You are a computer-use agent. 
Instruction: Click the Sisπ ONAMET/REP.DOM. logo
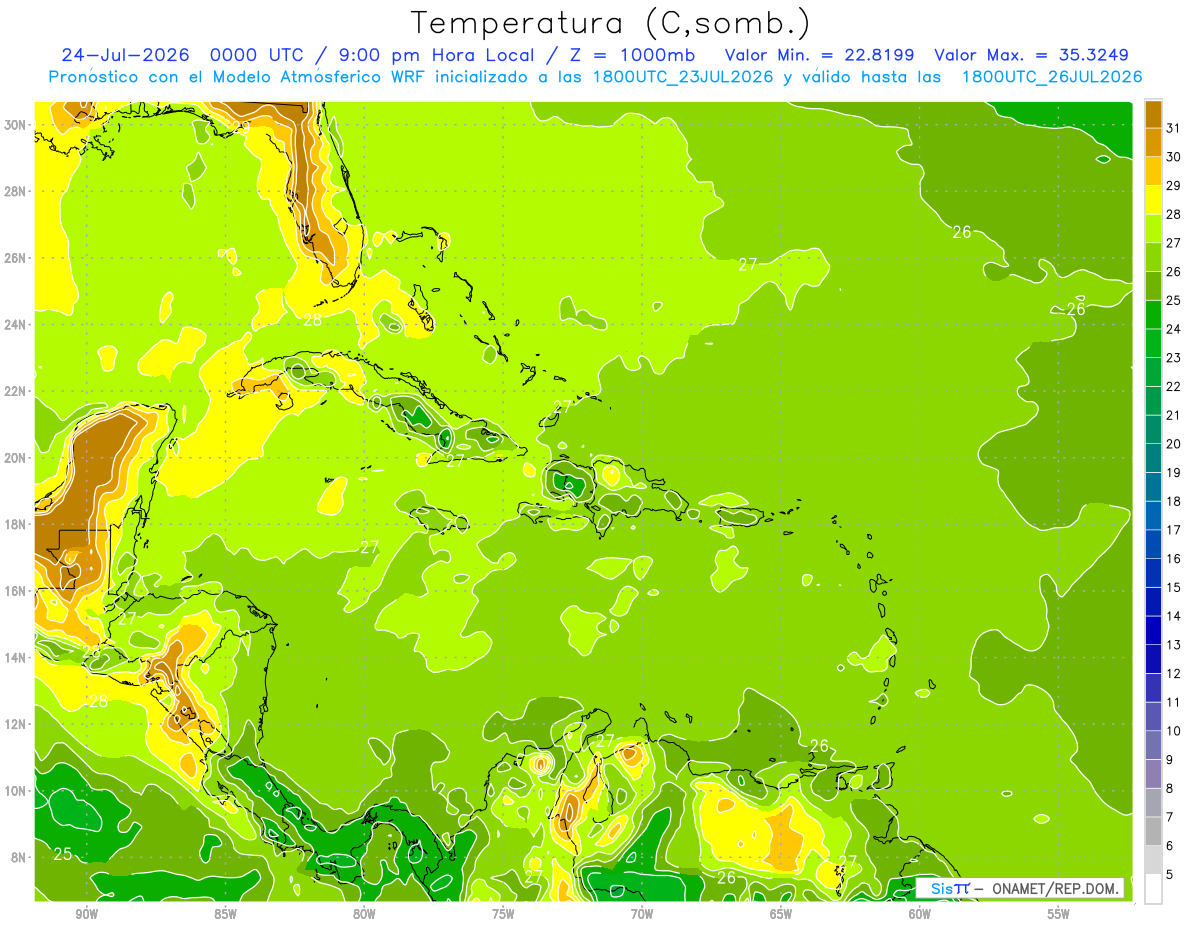(x=1020, y=888)
